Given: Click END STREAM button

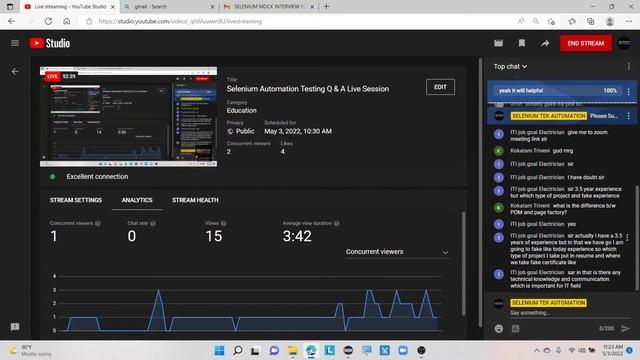Looking at the screenshot, I should tap(586, 43).
